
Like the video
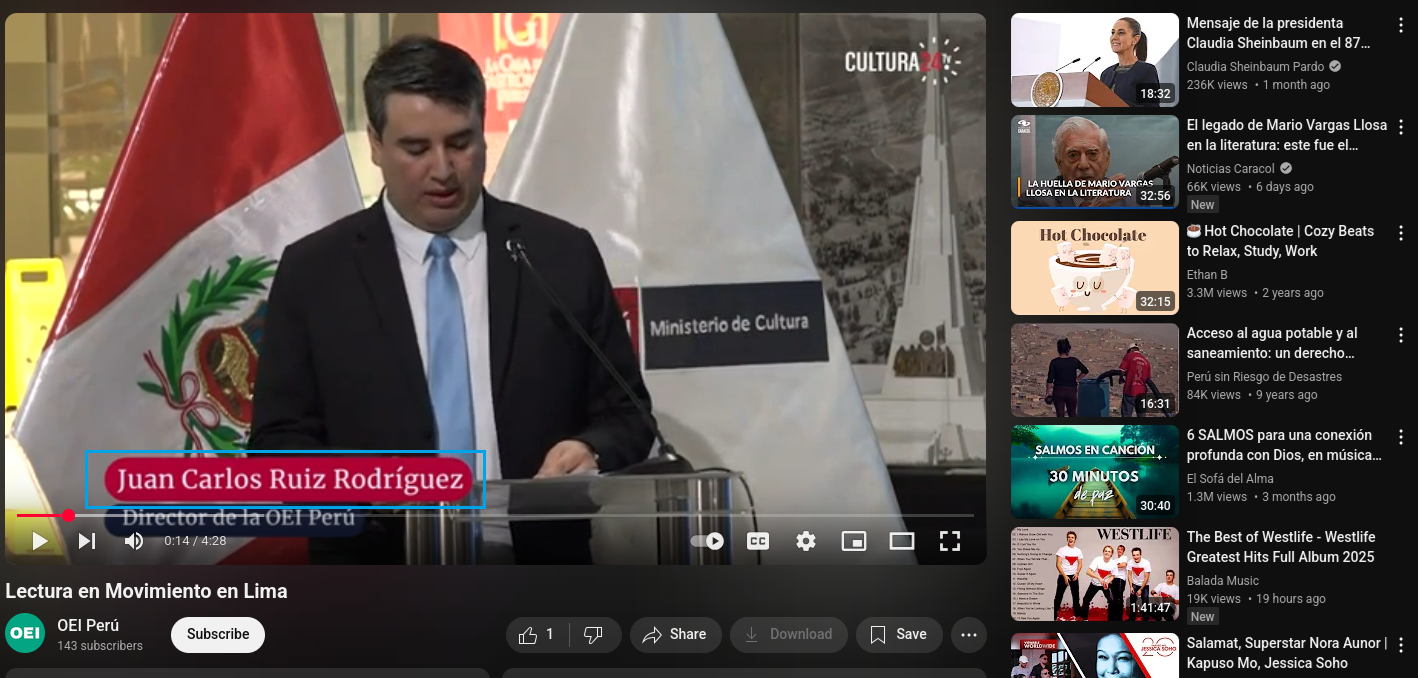click(x=537, y=635)
